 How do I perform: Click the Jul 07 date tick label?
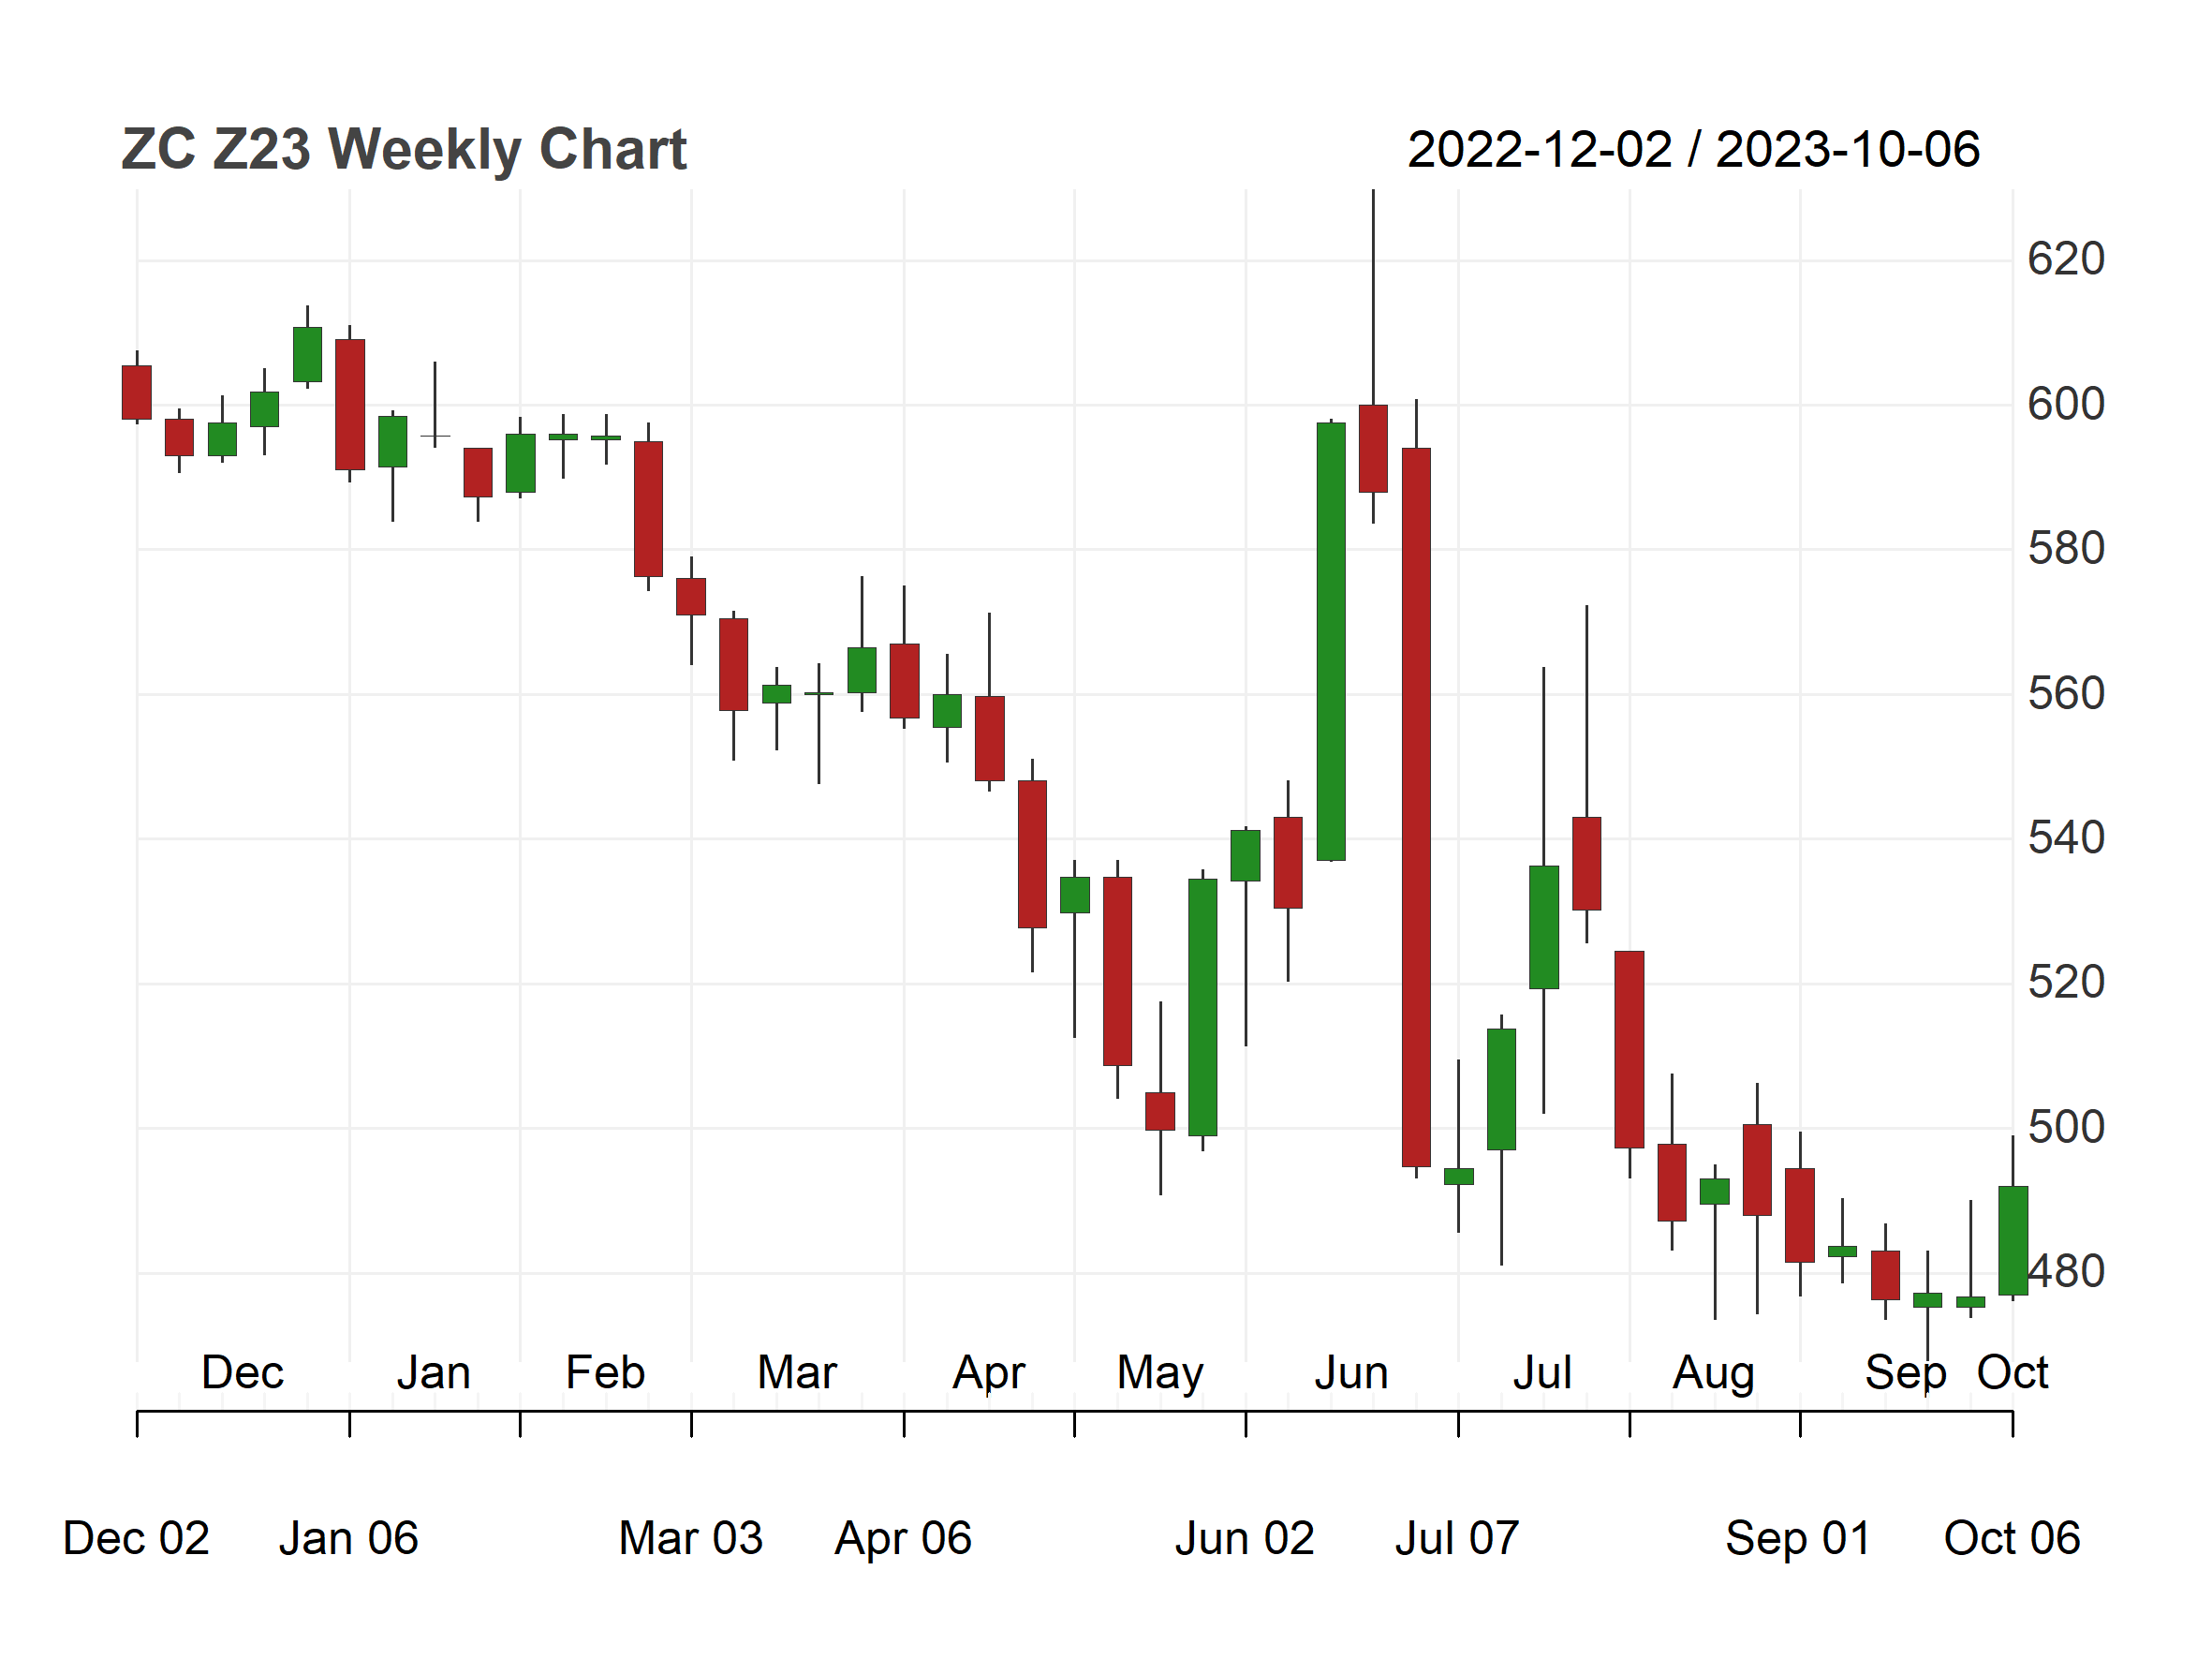tap(1457, 1539)
